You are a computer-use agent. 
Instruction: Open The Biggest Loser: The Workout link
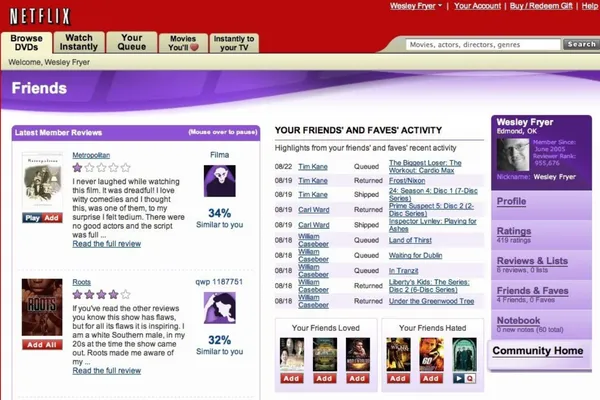(425, 167)
